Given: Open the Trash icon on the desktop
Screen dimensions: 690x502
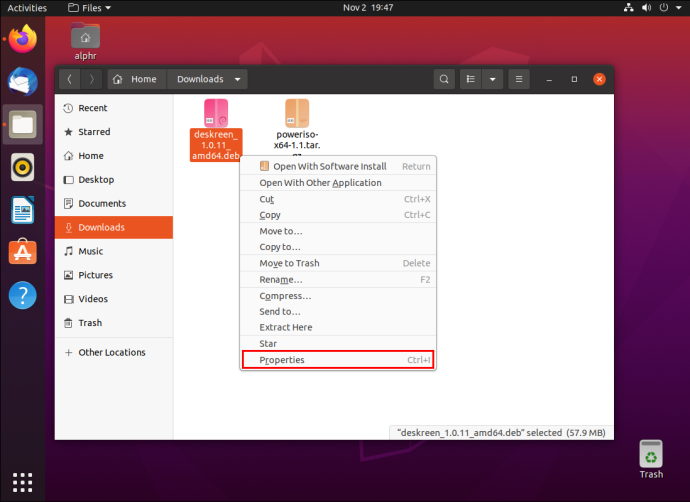Looking at the screenshot, I should (651, 459).
